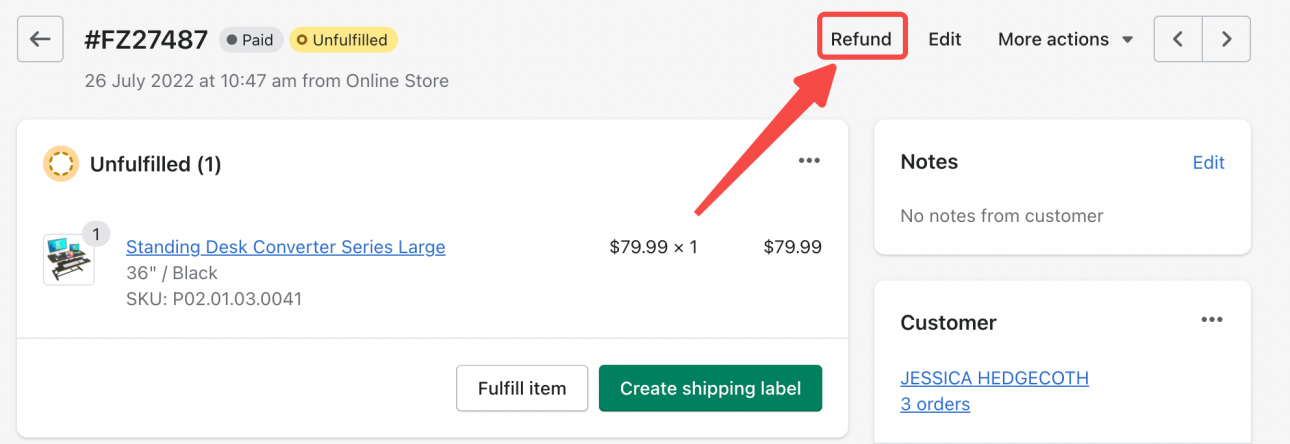The width and height of the screenshot is (1290, 444).
Task: Click the item quantity badge on thumbnail
Action: tap(96, 234)
